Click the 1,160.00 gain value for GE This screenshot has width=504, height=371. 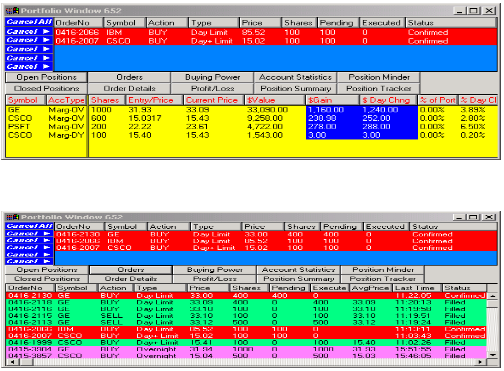click(325, 110)
